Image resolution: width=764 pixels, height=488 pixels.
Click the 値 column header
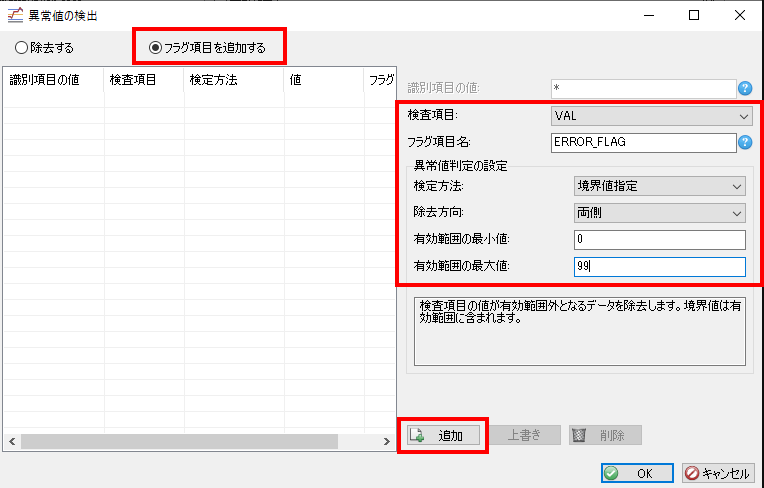[324, 80]
